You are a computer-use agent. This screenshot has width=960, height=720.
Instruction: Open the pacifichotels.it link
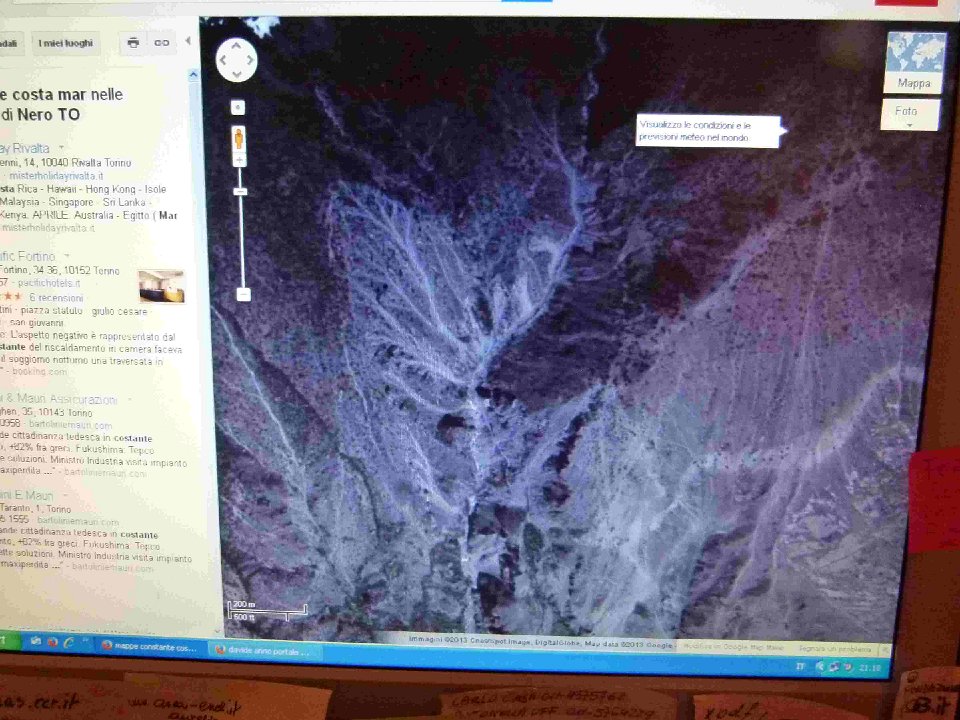click(49, 283)
